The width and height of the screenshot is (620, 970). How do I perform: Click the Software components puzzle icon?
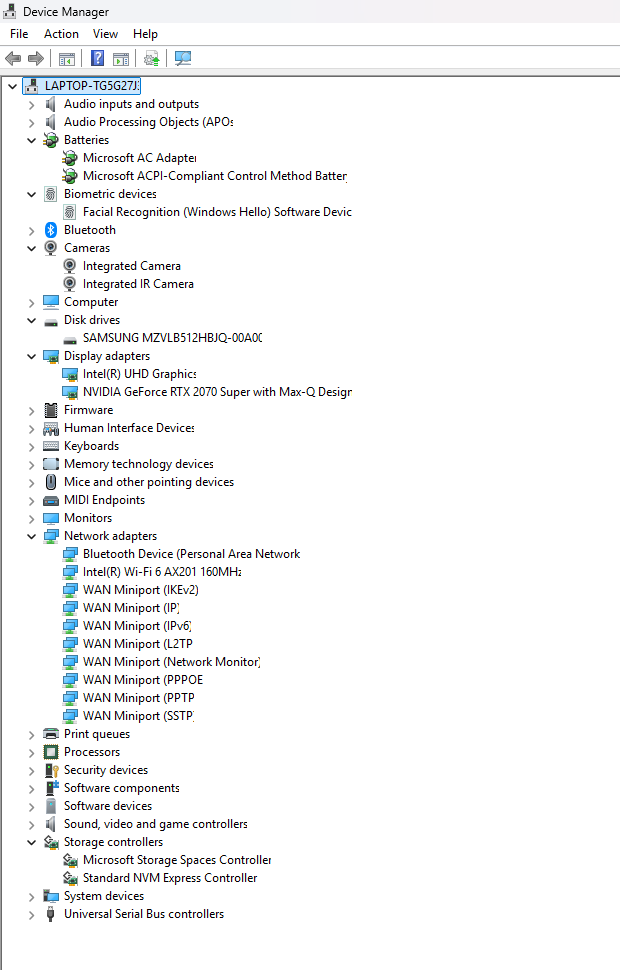tap(51, 788)
